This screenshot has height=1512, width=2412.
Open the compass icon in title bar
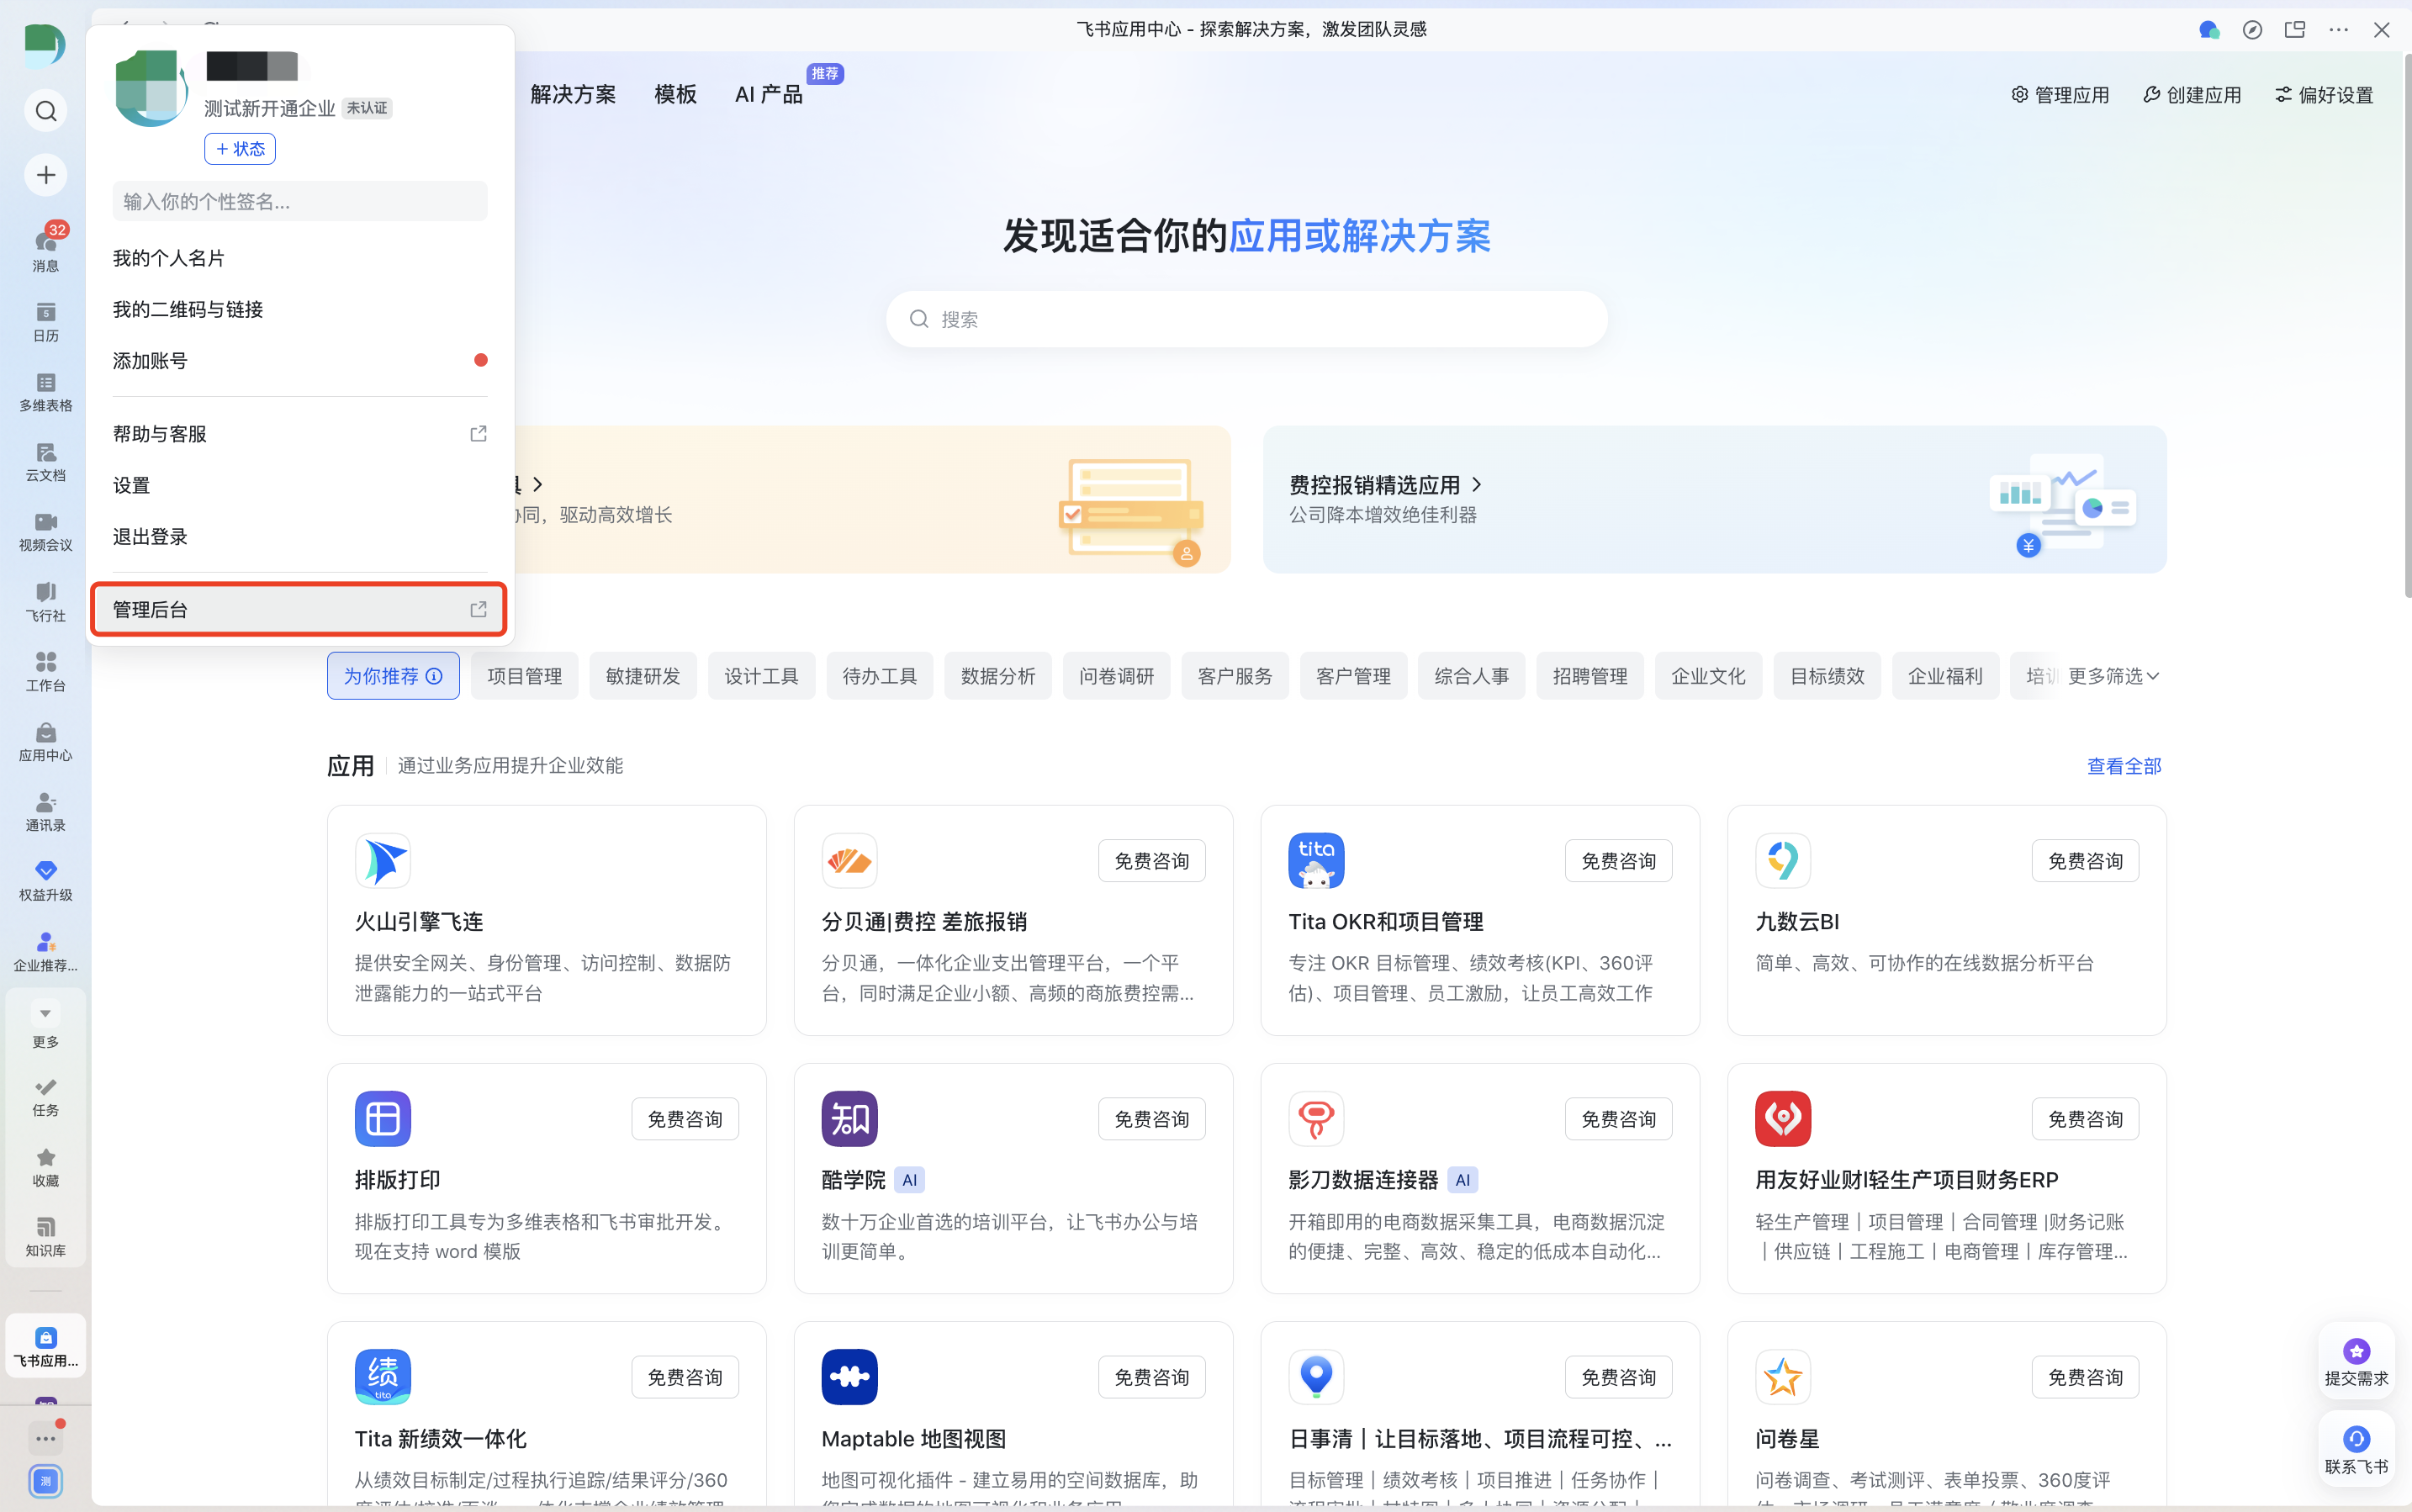[x=2252, y=30]
